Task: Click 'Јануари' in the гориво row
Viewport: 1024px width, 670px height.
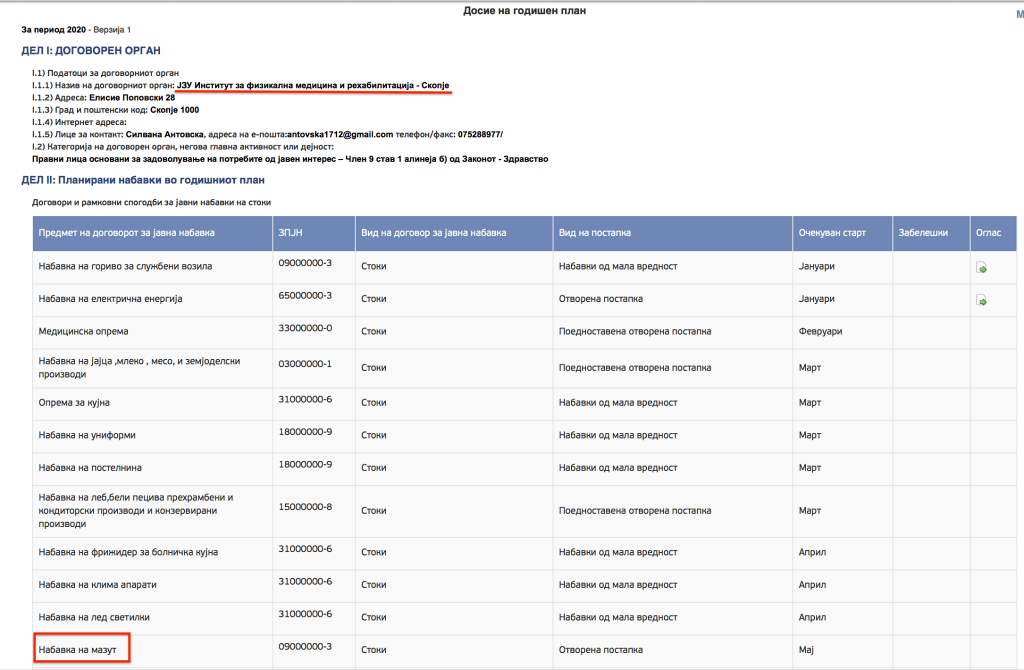Action: tap(816, 266)
